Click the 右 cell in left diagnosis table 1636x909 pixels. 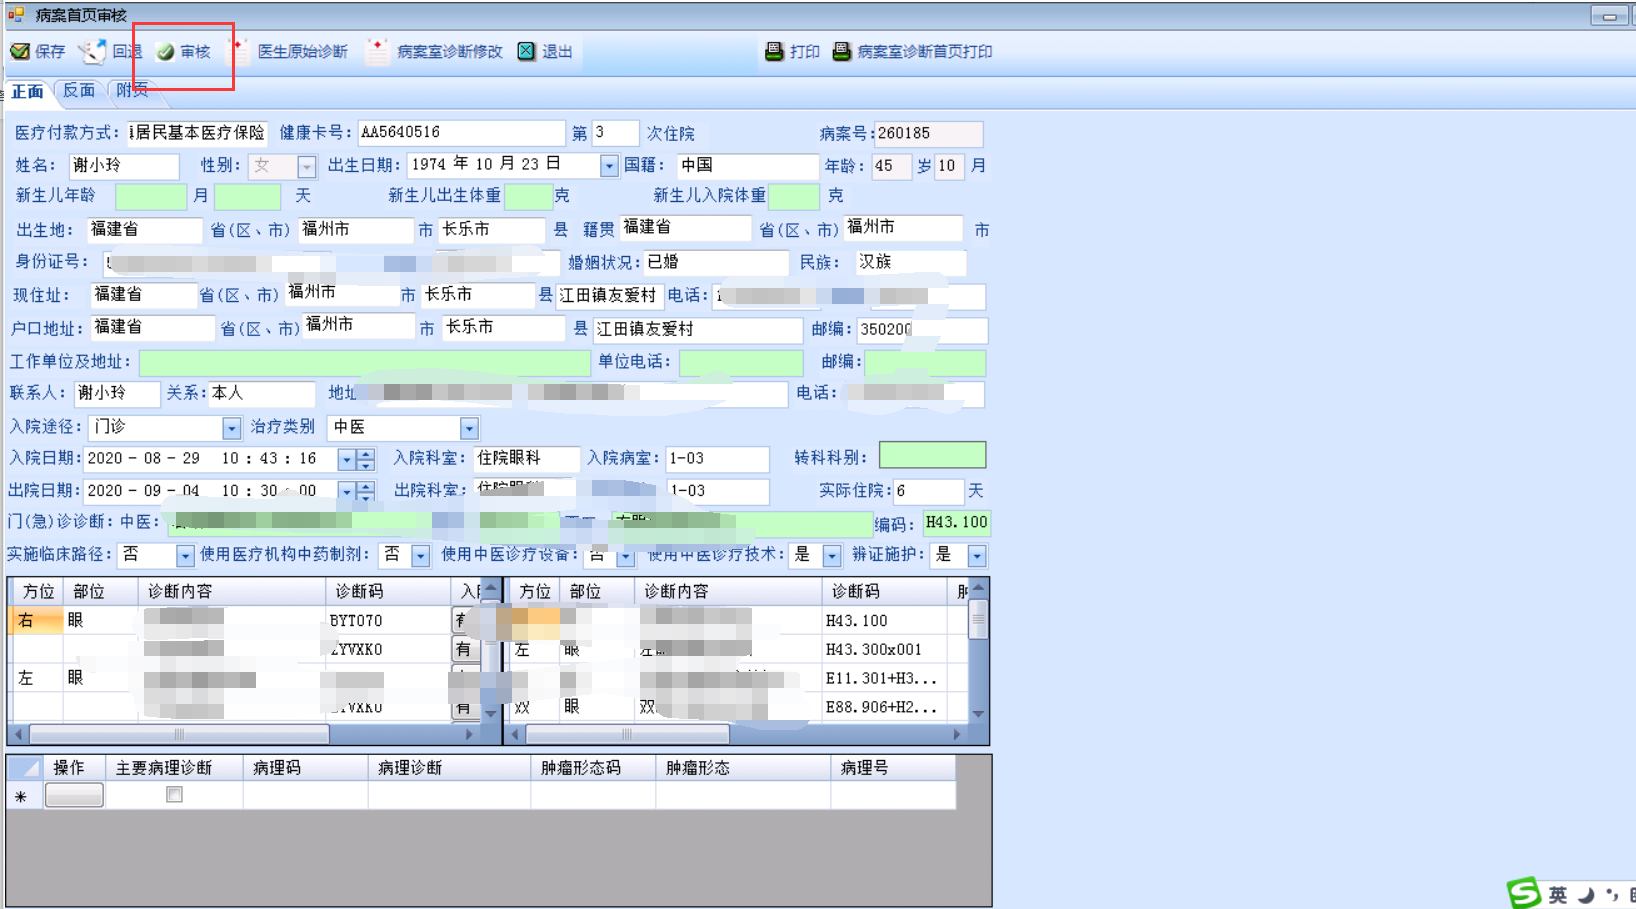point(37,621)
